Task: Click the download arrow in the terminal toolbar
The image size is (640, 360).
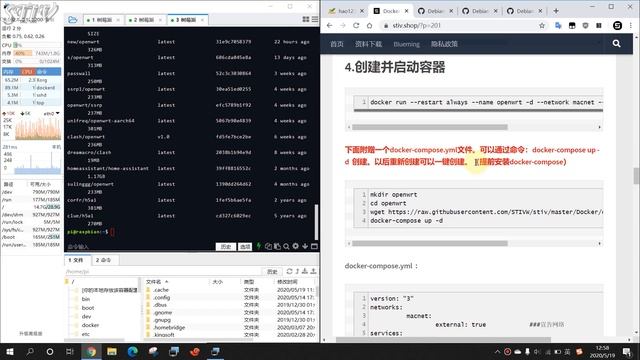Action: click(305, 246)
